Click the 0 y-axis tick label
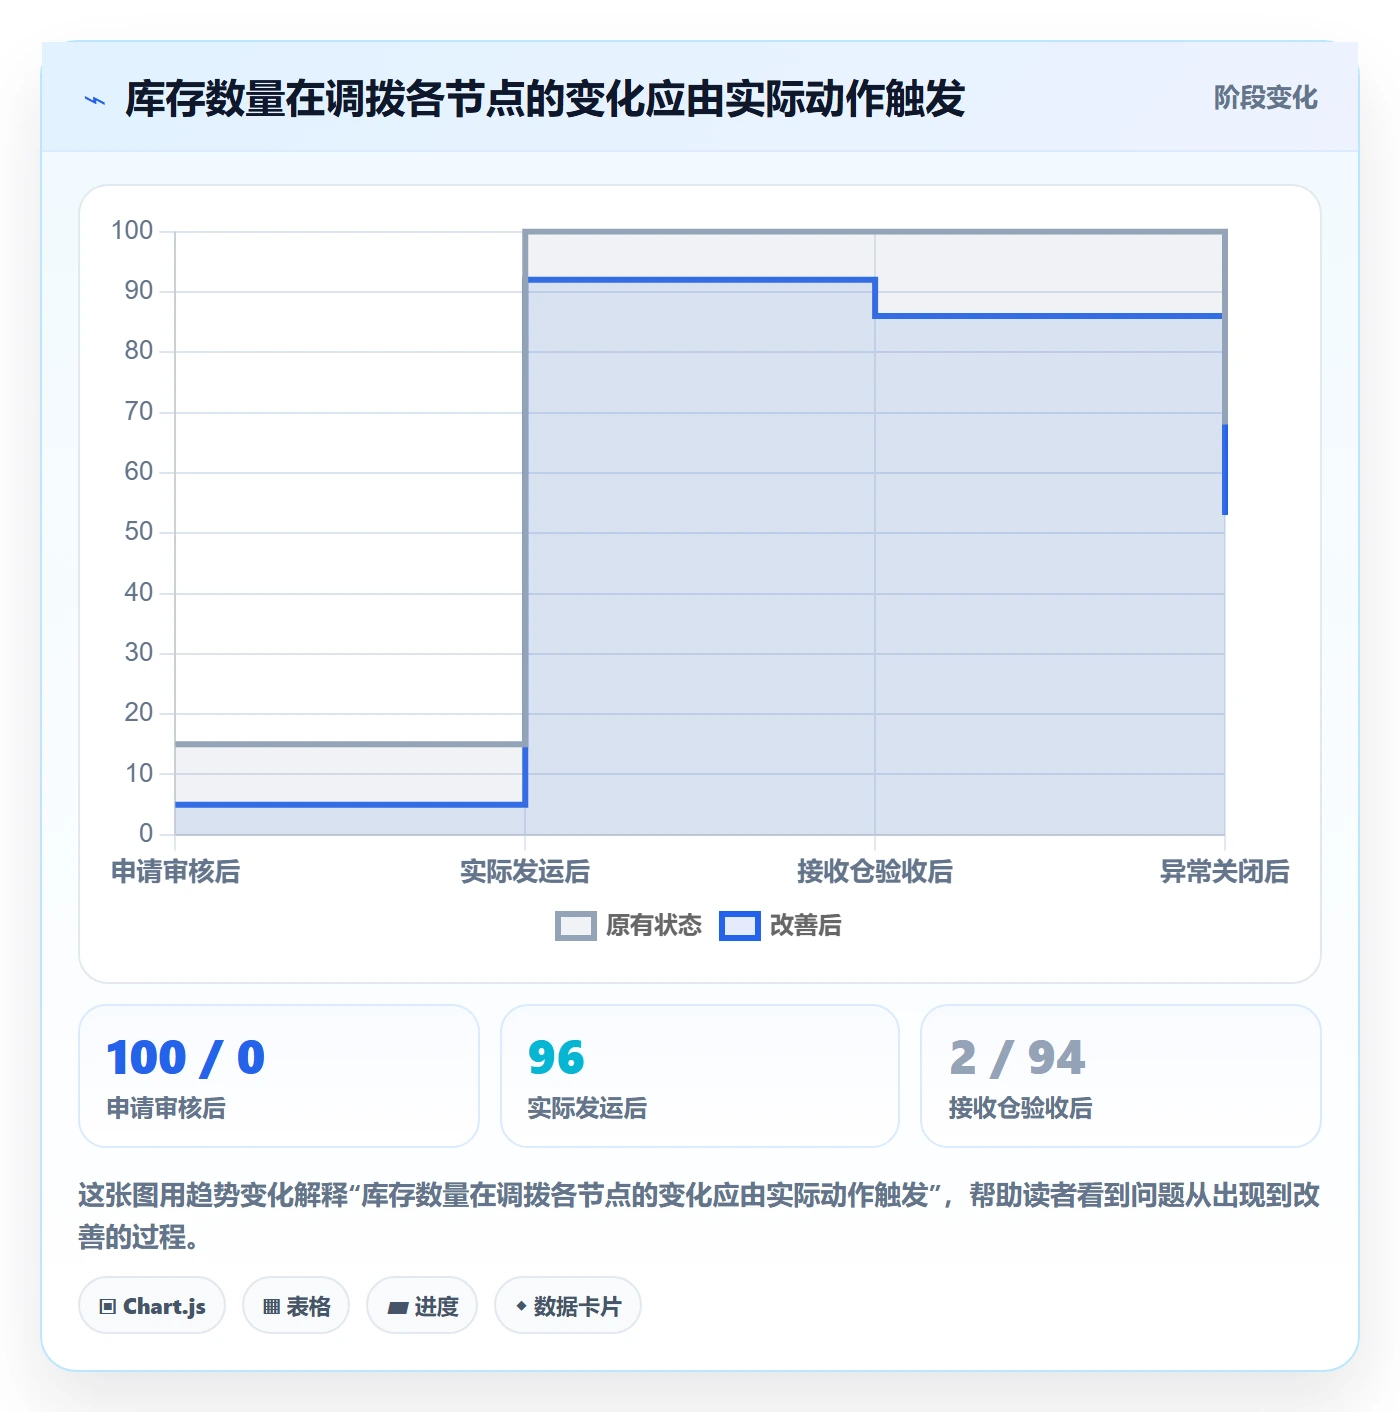 (146, 833)
